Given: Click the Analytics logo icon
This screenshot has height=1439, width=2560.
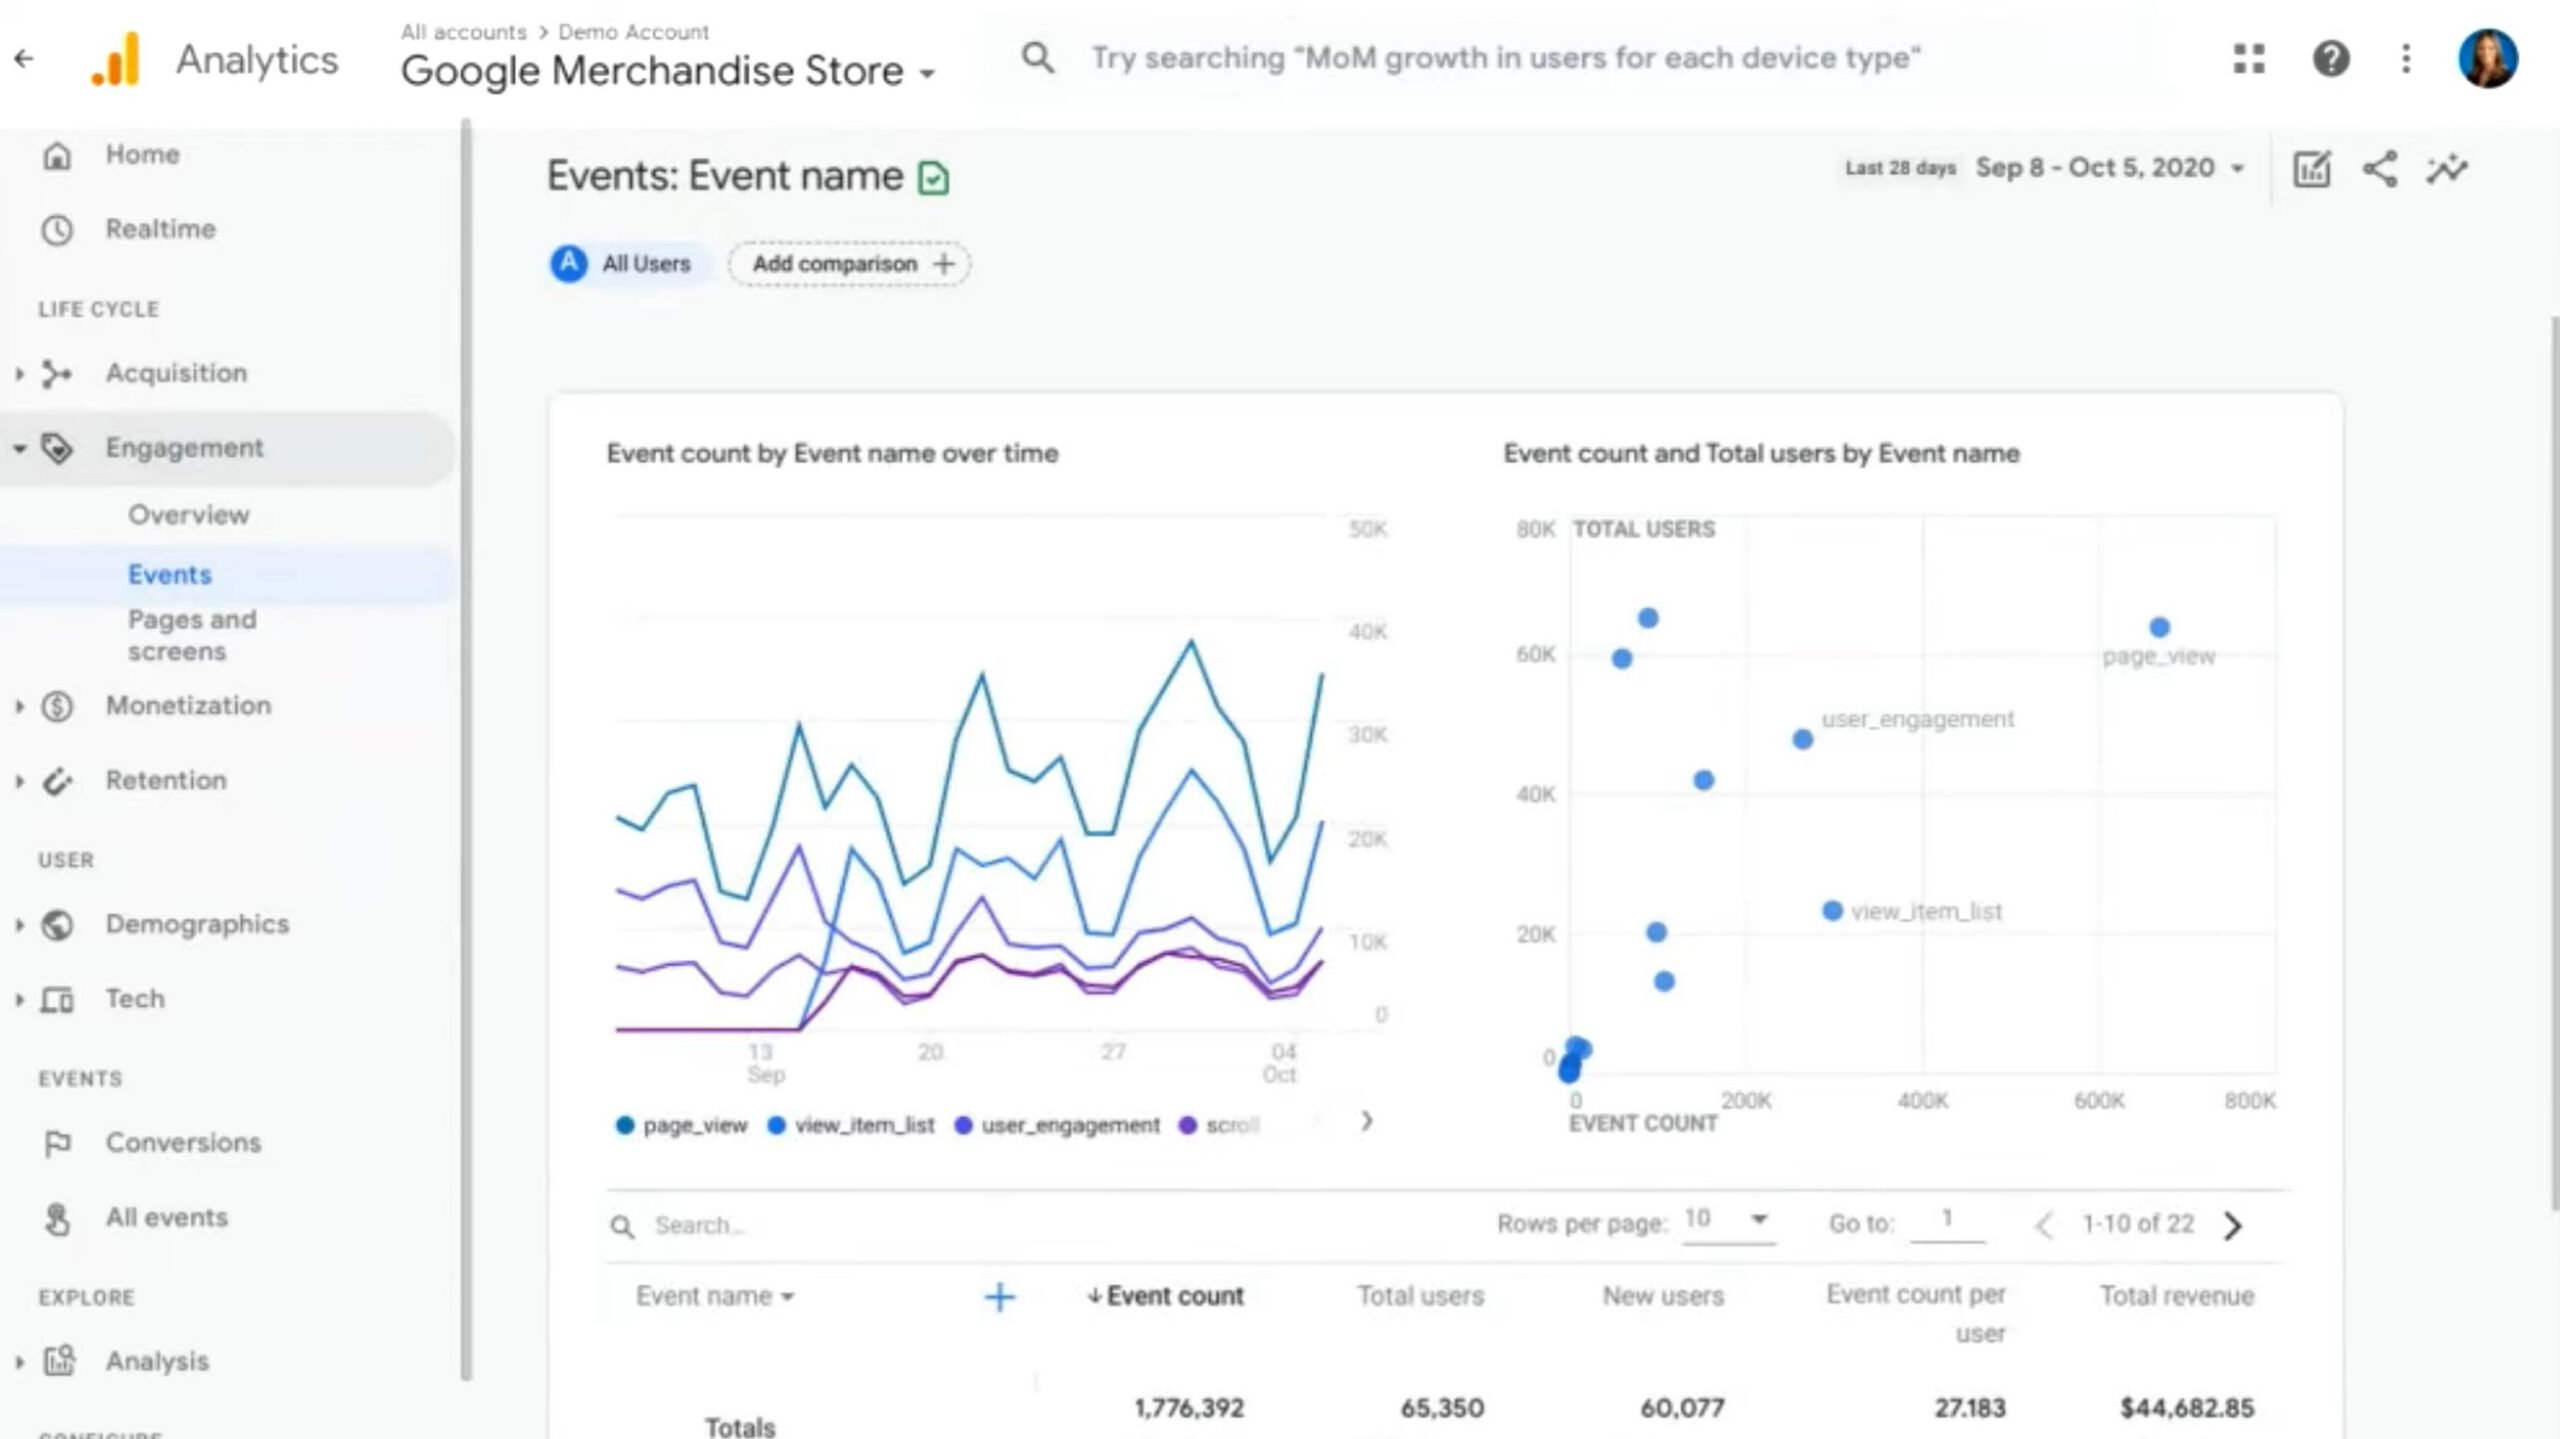Looking at the screenshot, I should click(115, 59).
